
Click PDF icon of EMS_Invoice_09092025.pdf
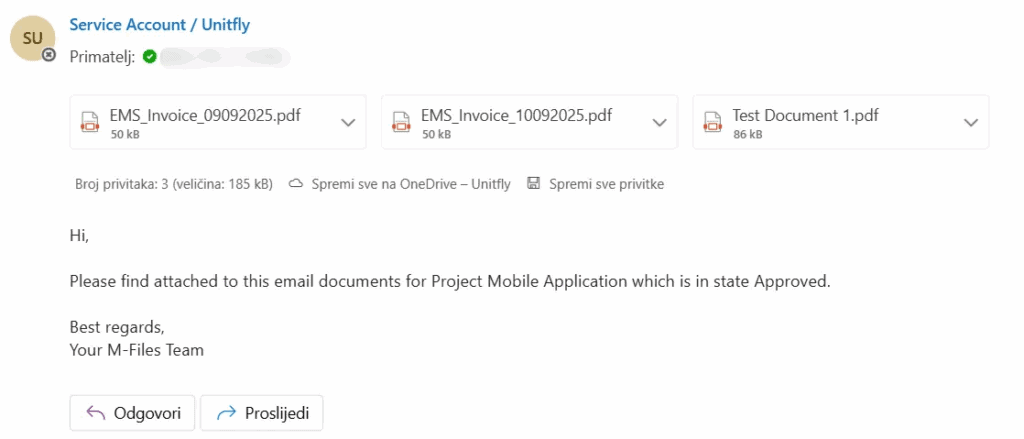90,122
